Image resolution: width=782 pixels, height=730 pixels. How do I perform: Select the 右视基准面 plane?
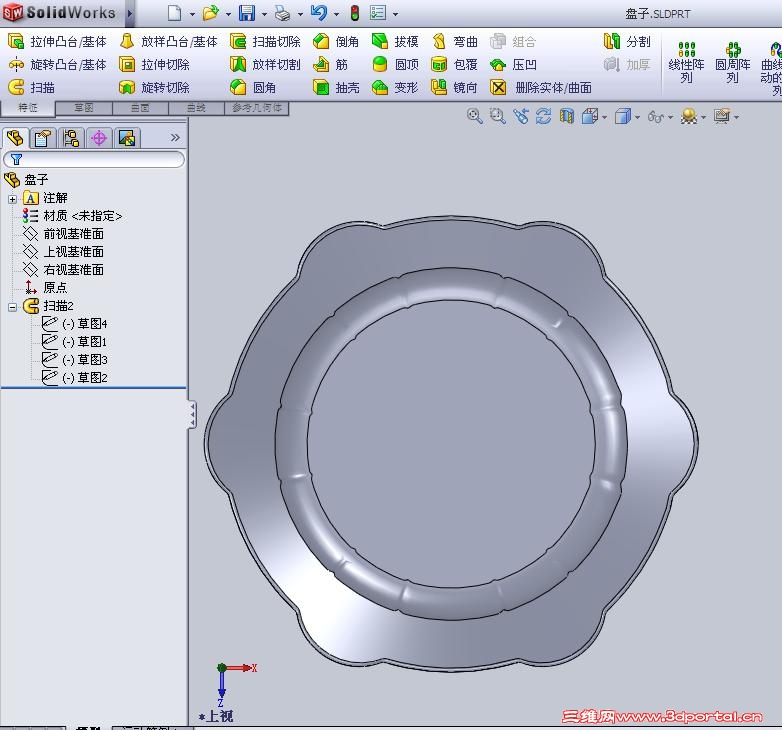tap(63, 270)
